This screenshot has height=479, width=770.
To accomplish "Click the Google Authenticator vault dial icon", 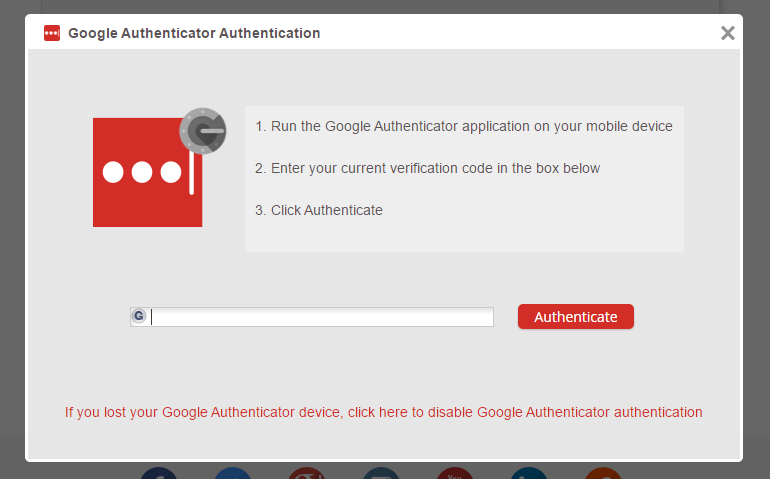I will point(203,131).
